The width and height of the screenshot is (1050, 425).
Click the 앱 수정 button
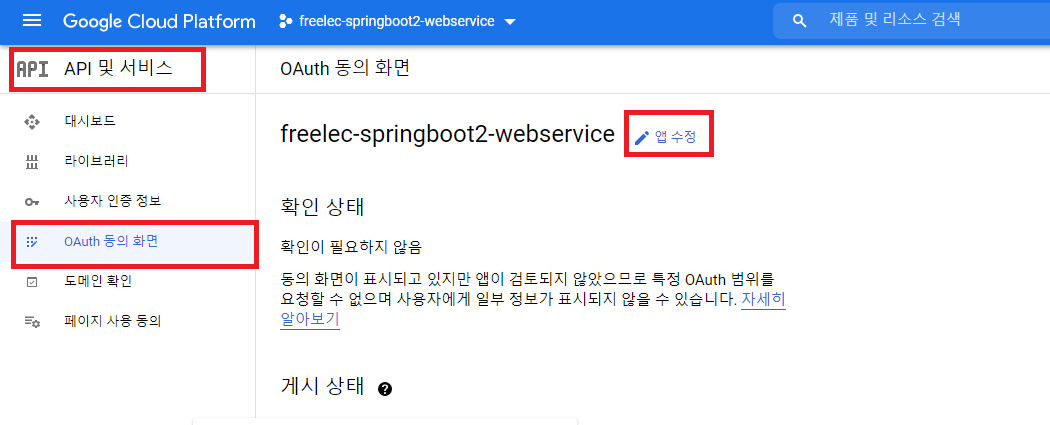(668, 137)
